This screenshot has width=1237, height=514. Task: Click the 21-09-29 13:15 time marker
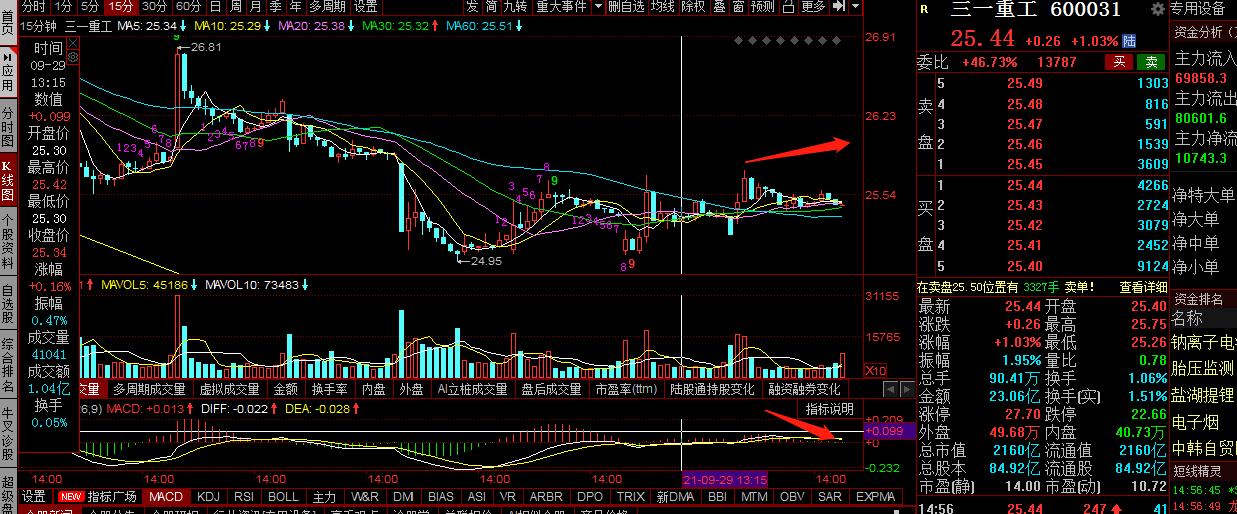click(x=724, y=479)
